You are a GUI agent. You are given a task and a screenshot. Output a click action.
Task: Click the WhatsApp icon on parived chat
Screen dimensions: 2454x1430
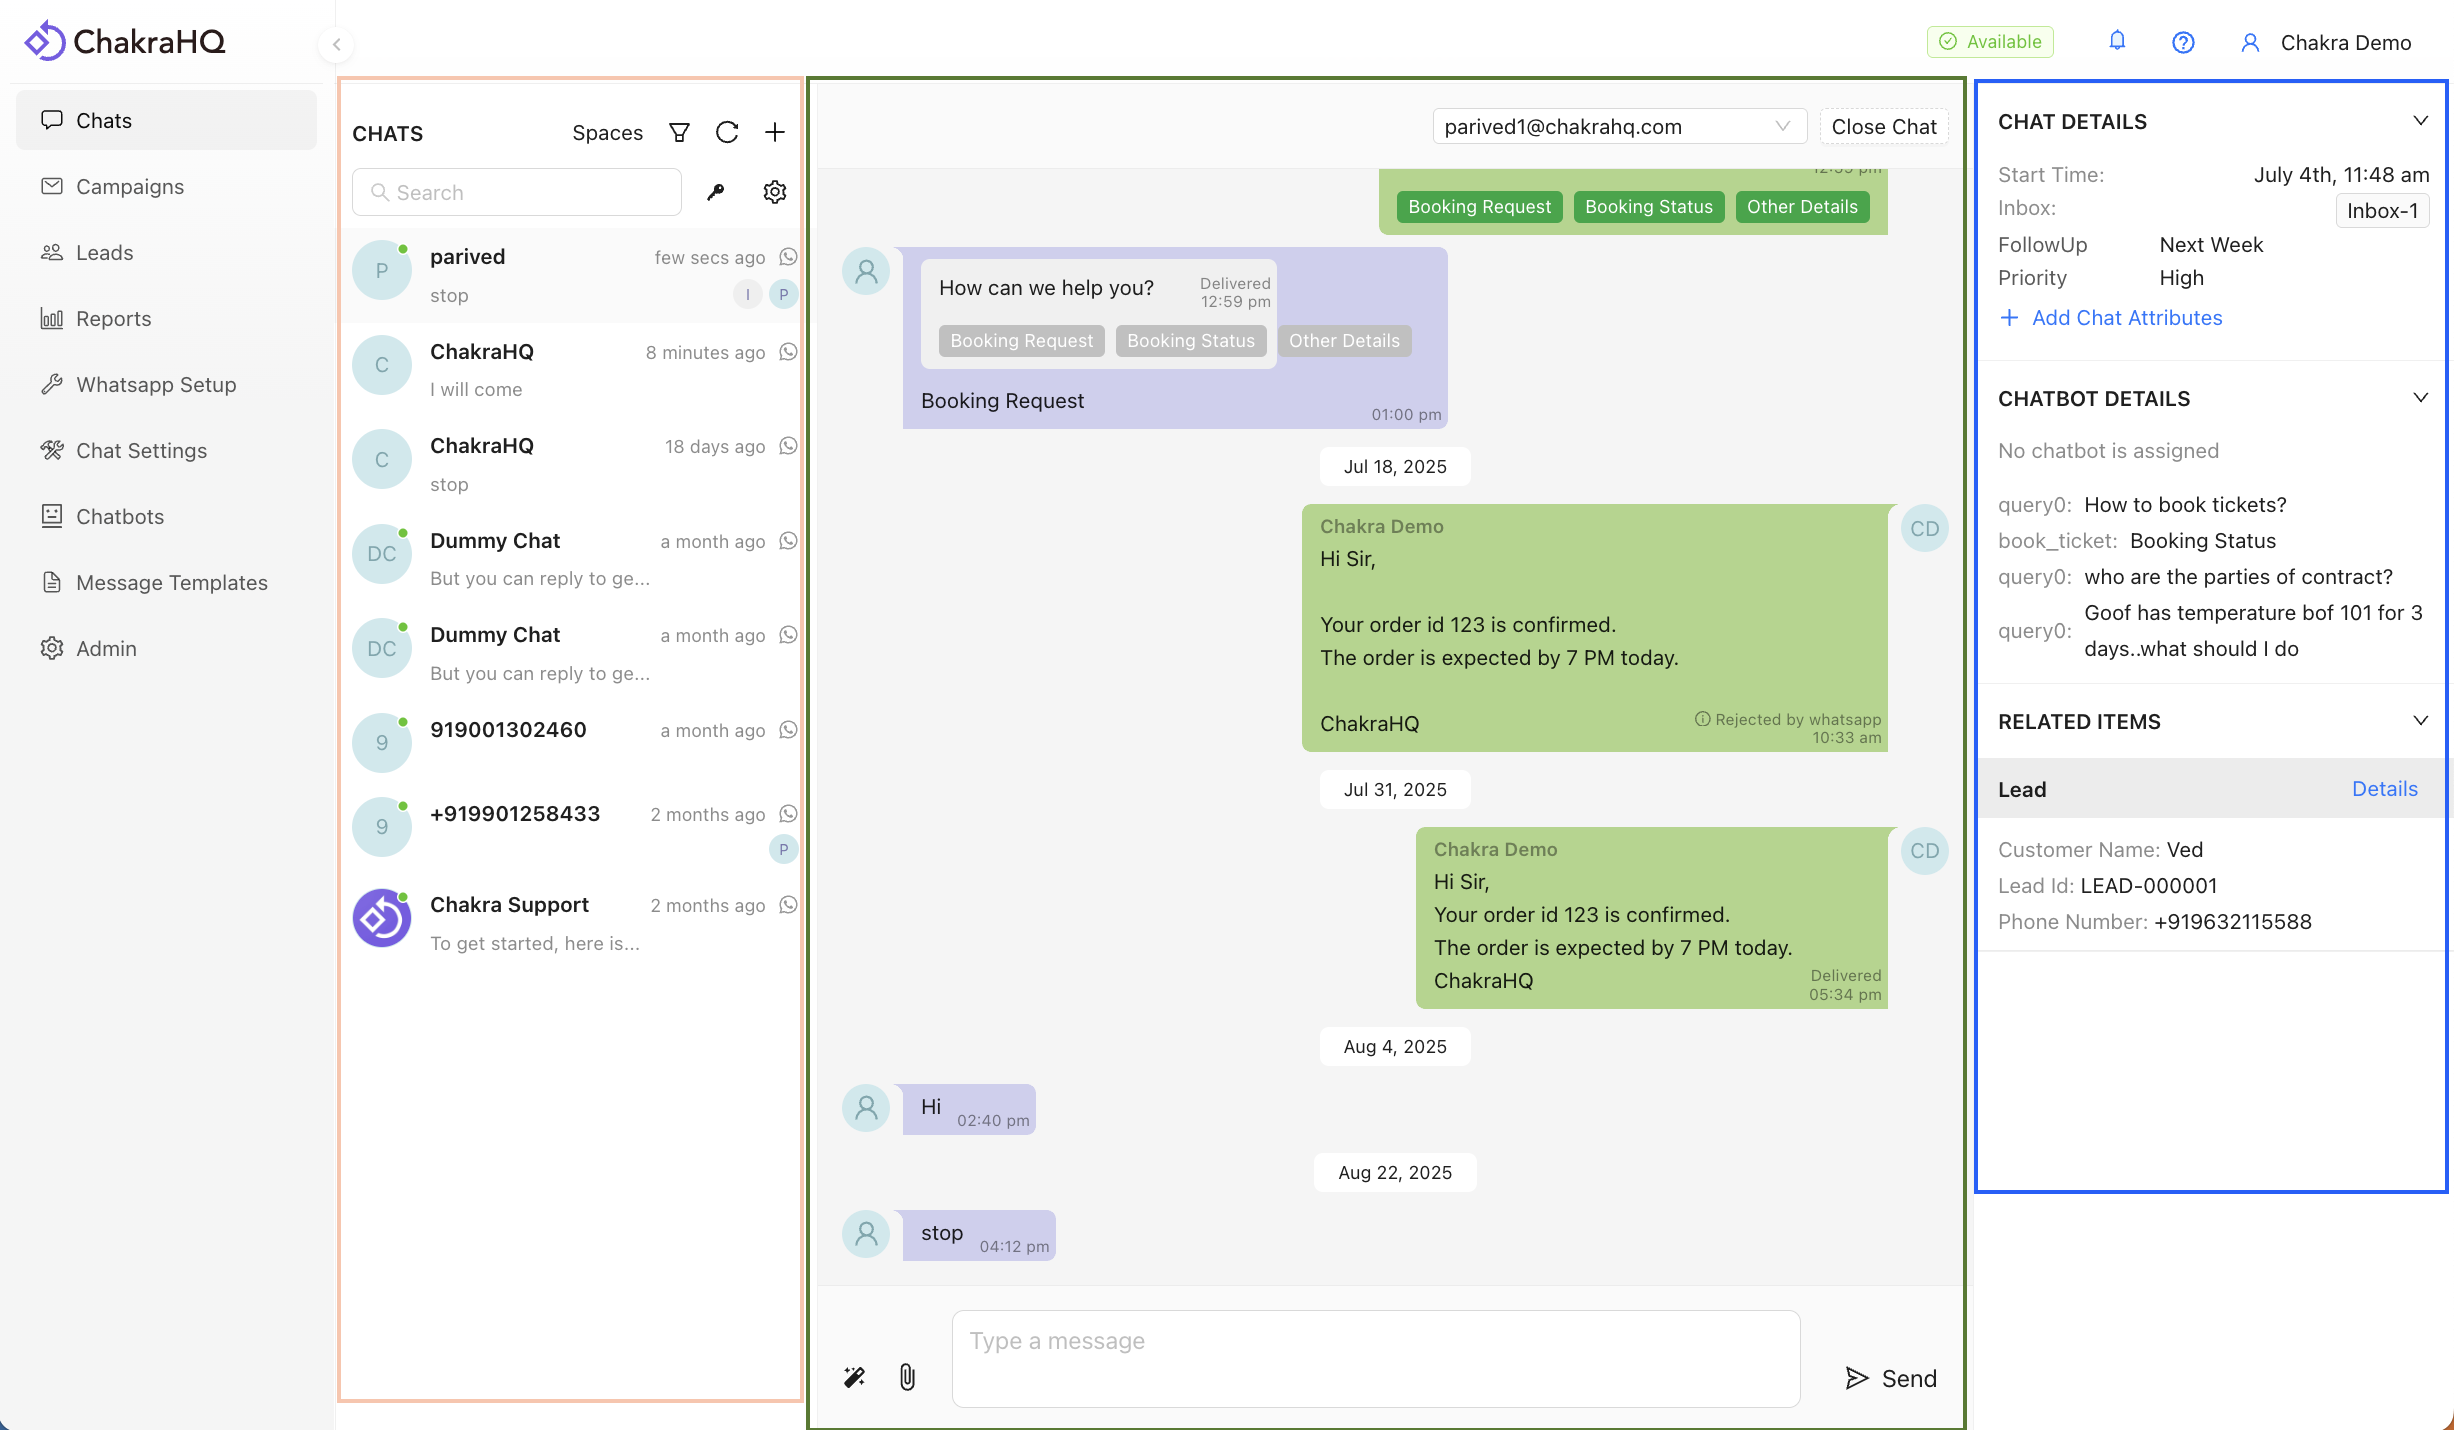tap(788, 257)
